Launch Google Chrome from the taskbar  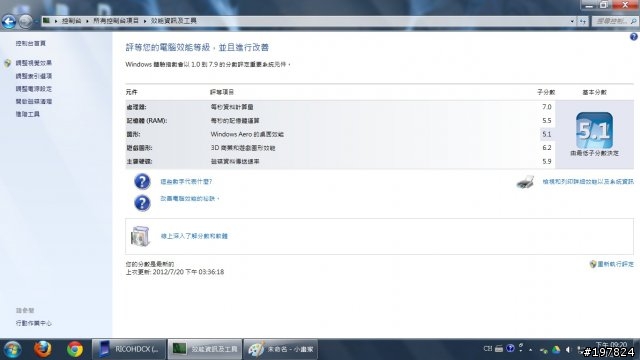point(75,349)
